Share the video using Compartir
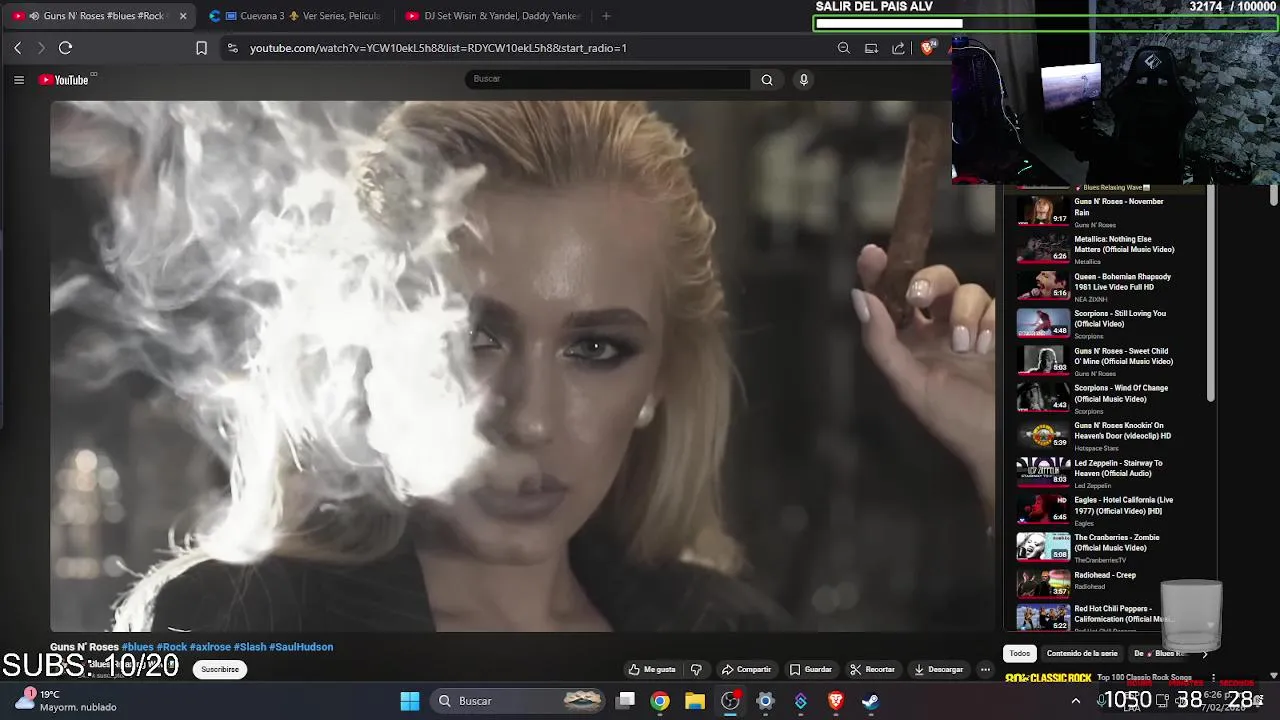1280x720 pixels. click(x=746, y=669)
